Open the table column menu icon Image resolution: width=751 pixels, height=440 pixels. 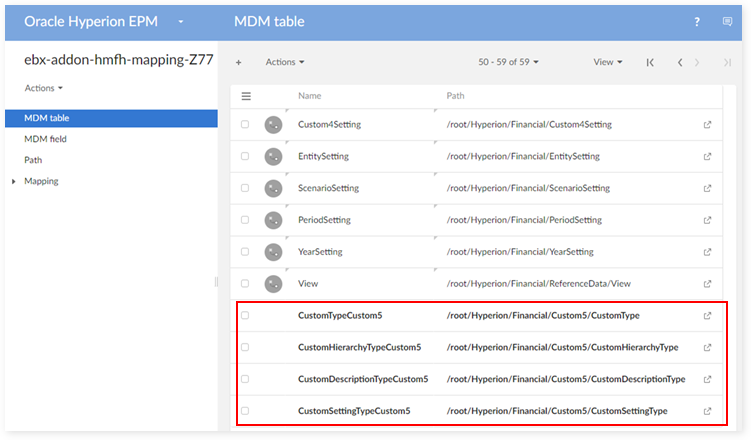pyautogui.click(x=246, y=96)
